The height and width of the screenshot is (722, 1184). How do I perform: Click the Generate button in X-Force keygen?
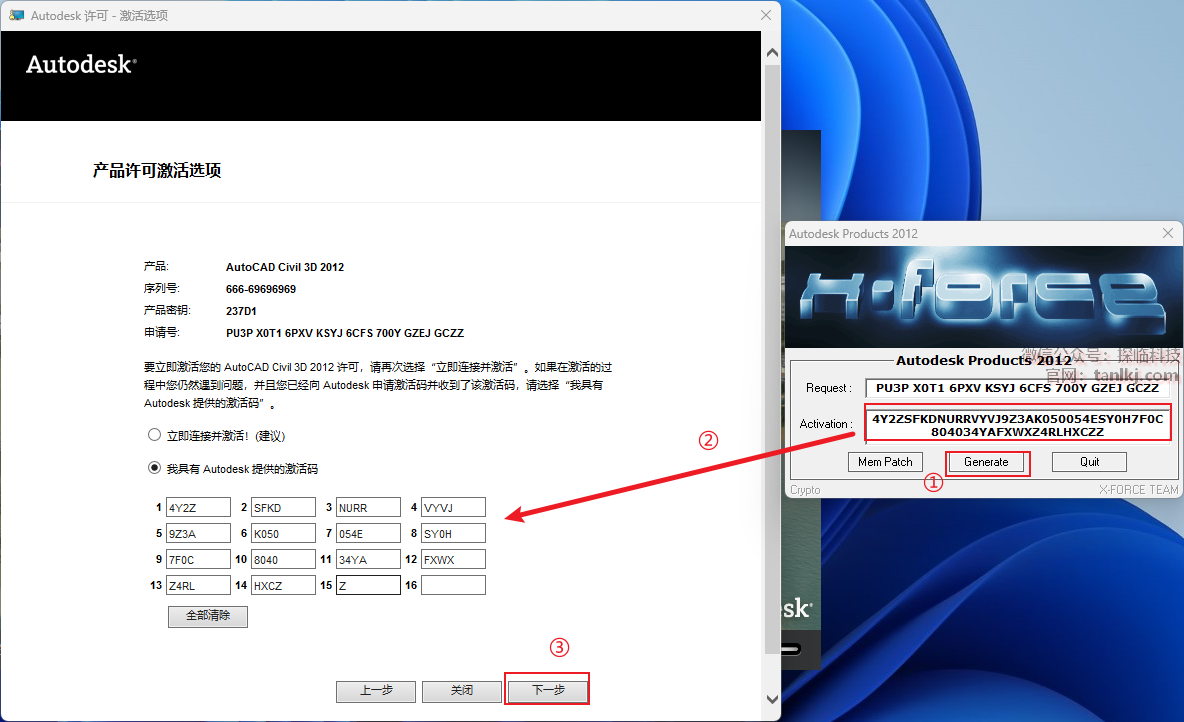(x=986, y=462)
